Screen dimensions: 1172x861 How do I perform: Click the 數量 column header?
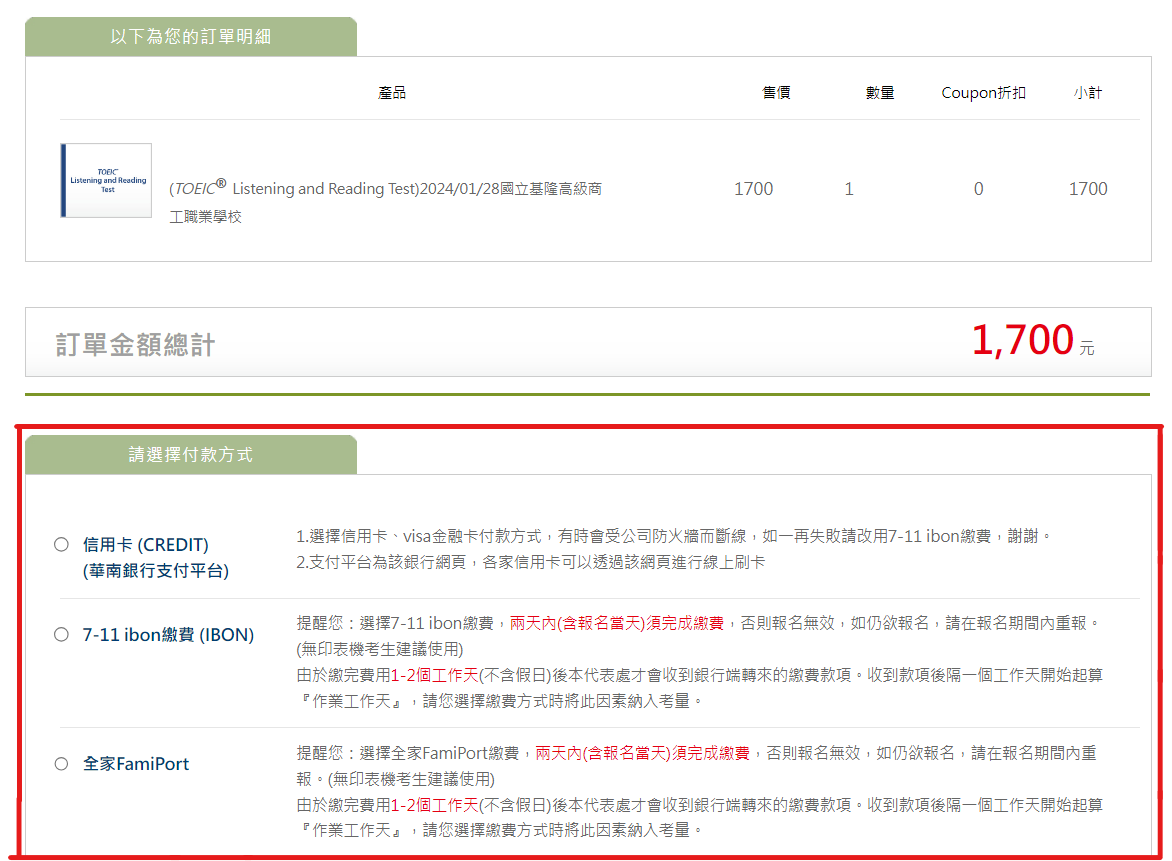tap(879, 93)
